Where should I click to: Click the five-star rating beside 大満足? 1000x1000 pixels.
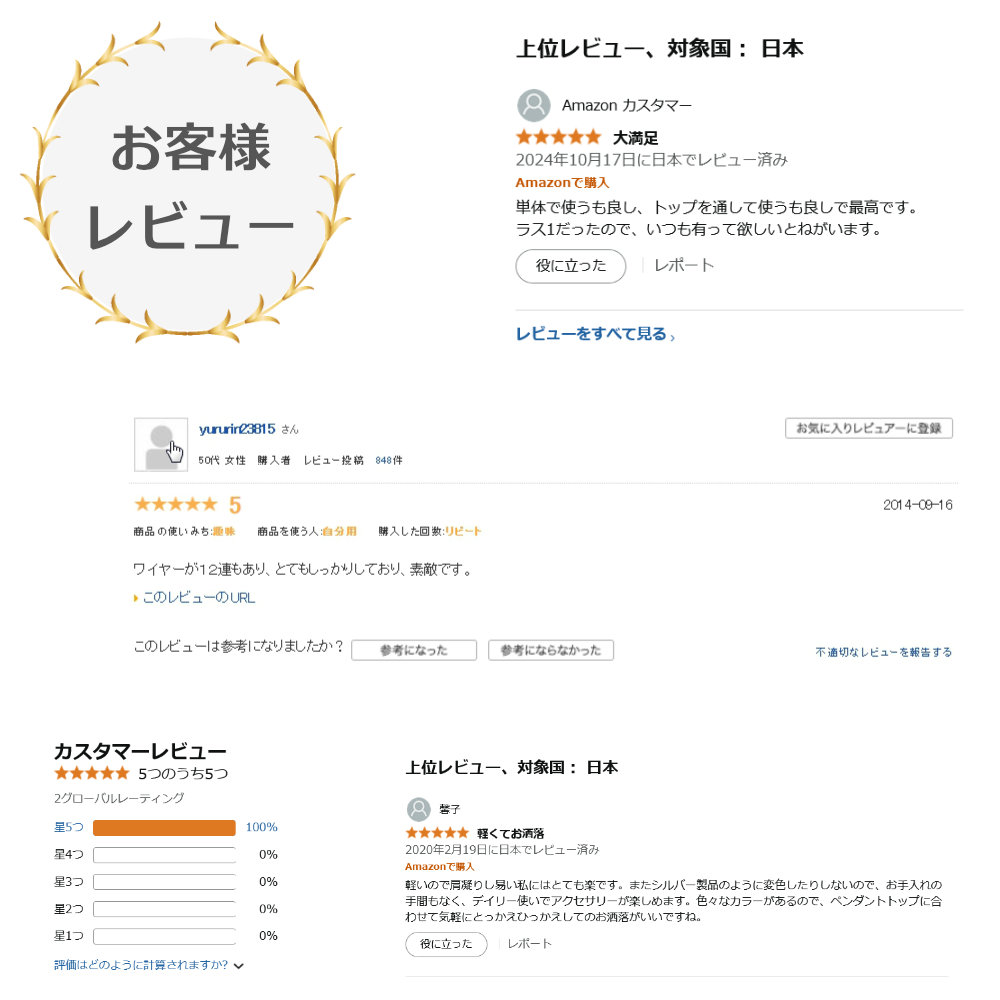558,136
